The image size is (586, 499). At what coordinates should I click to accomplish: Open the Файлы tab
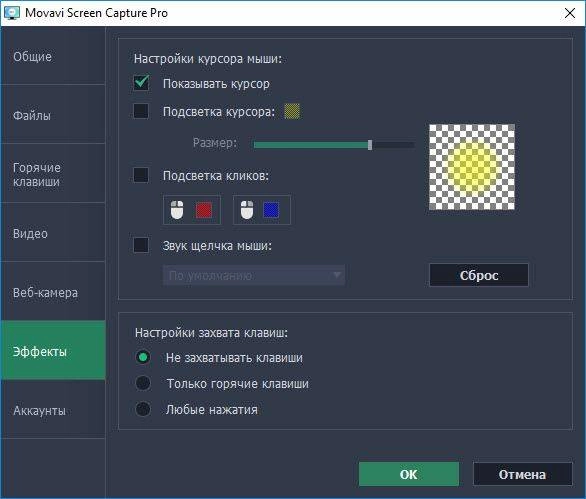[53, 115]
